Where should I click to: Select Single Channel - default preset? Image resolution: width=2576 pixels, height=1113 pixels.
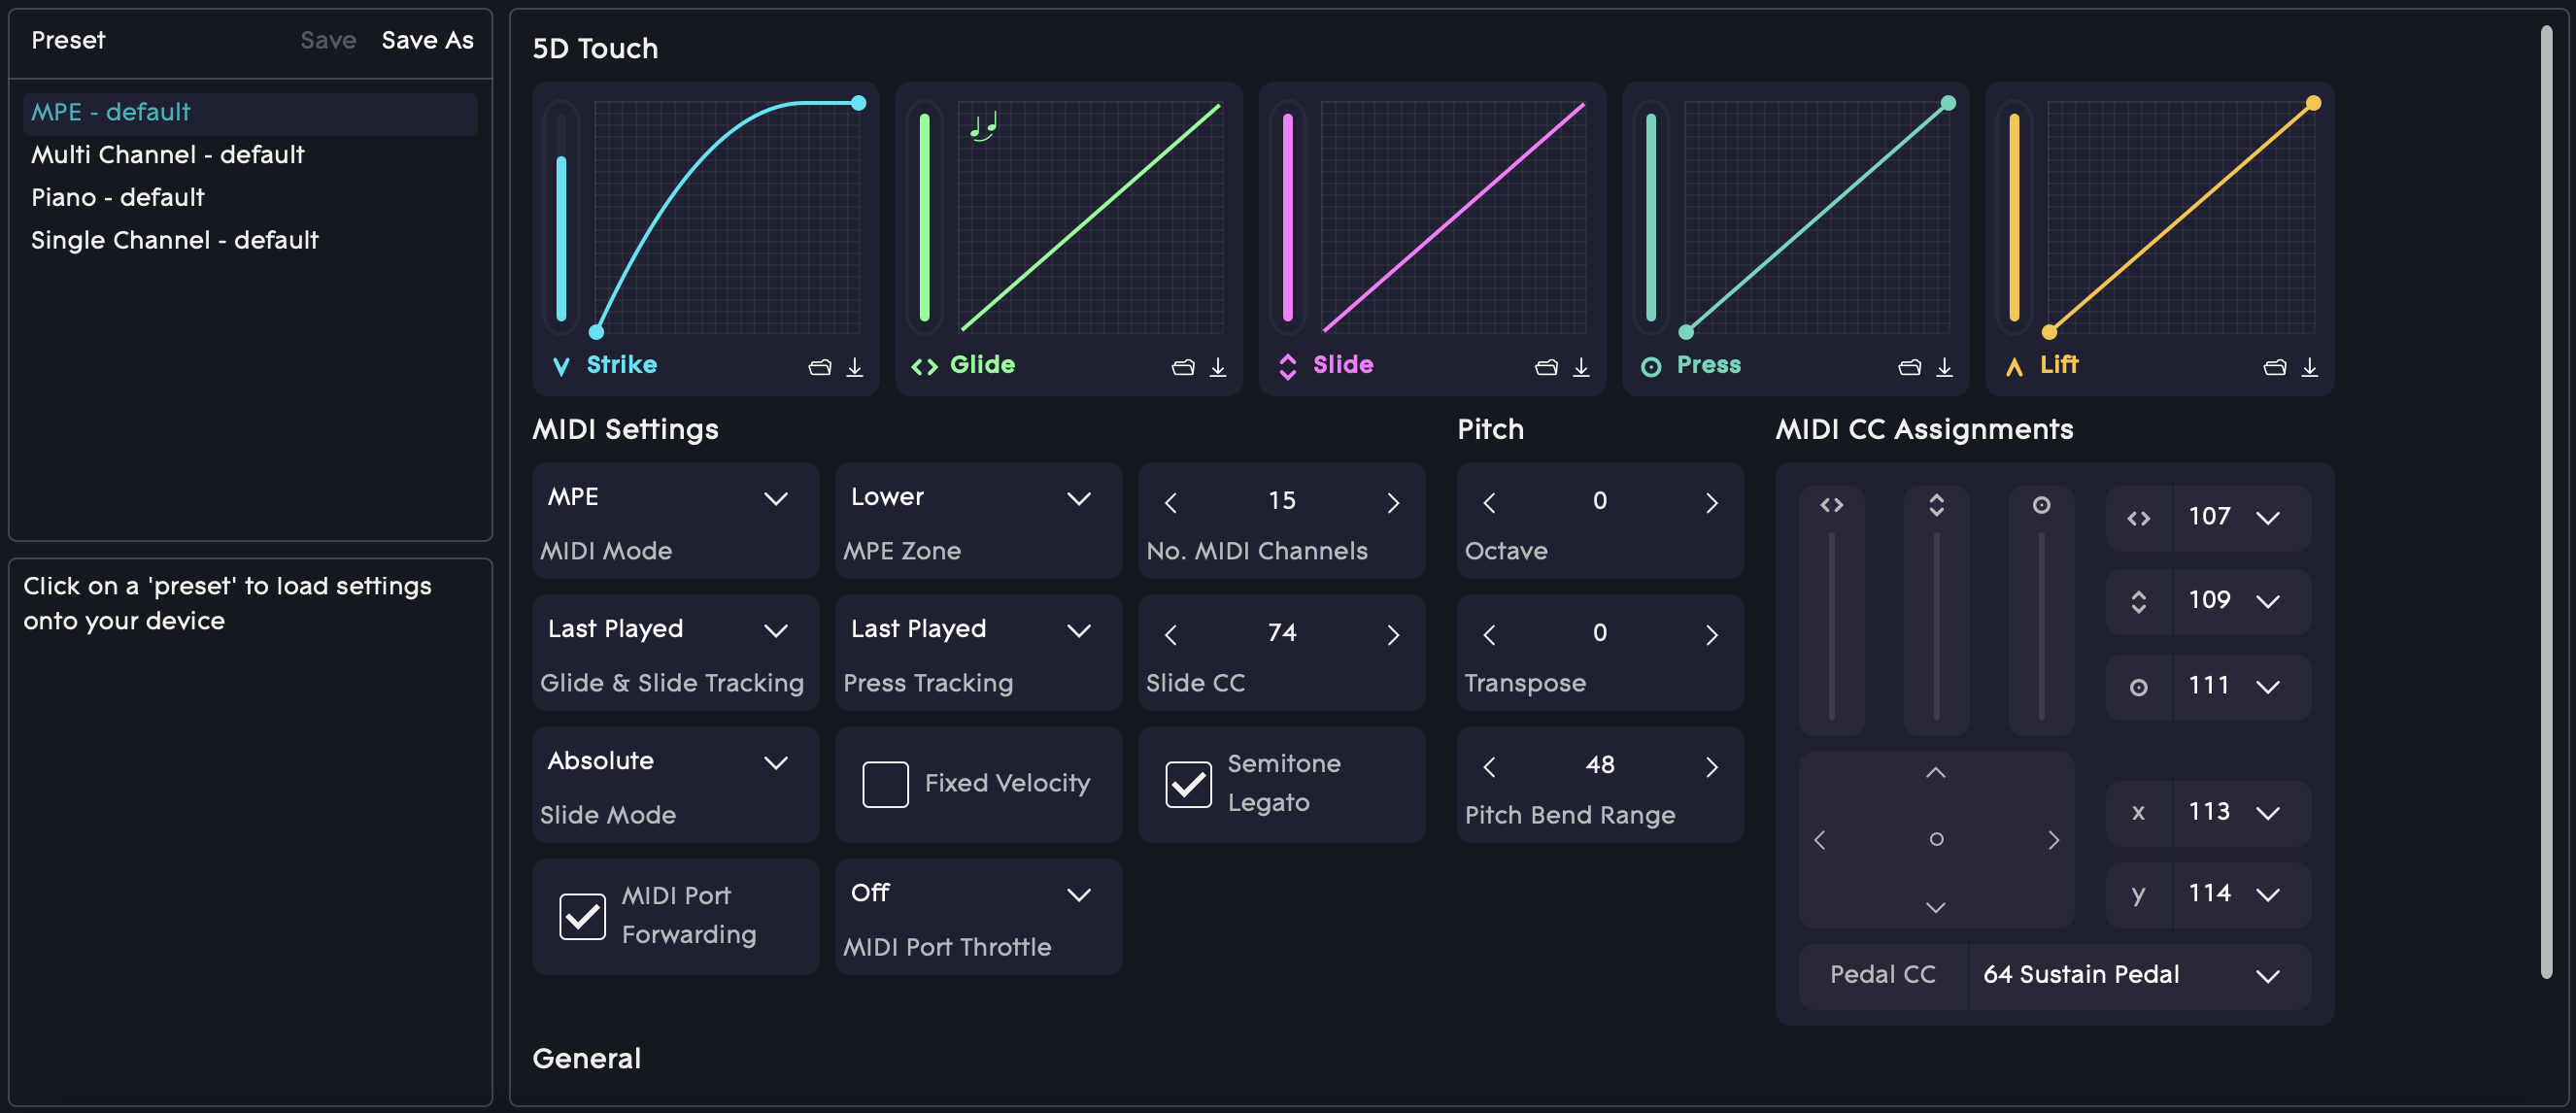175,240
